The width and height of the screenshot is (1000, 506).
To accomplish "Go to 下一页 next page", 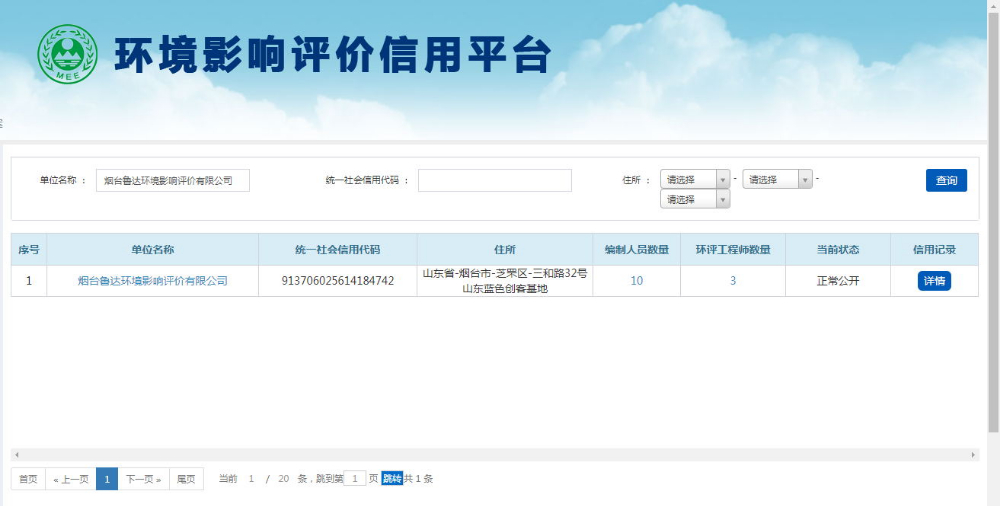I will [x=143, y=479].
